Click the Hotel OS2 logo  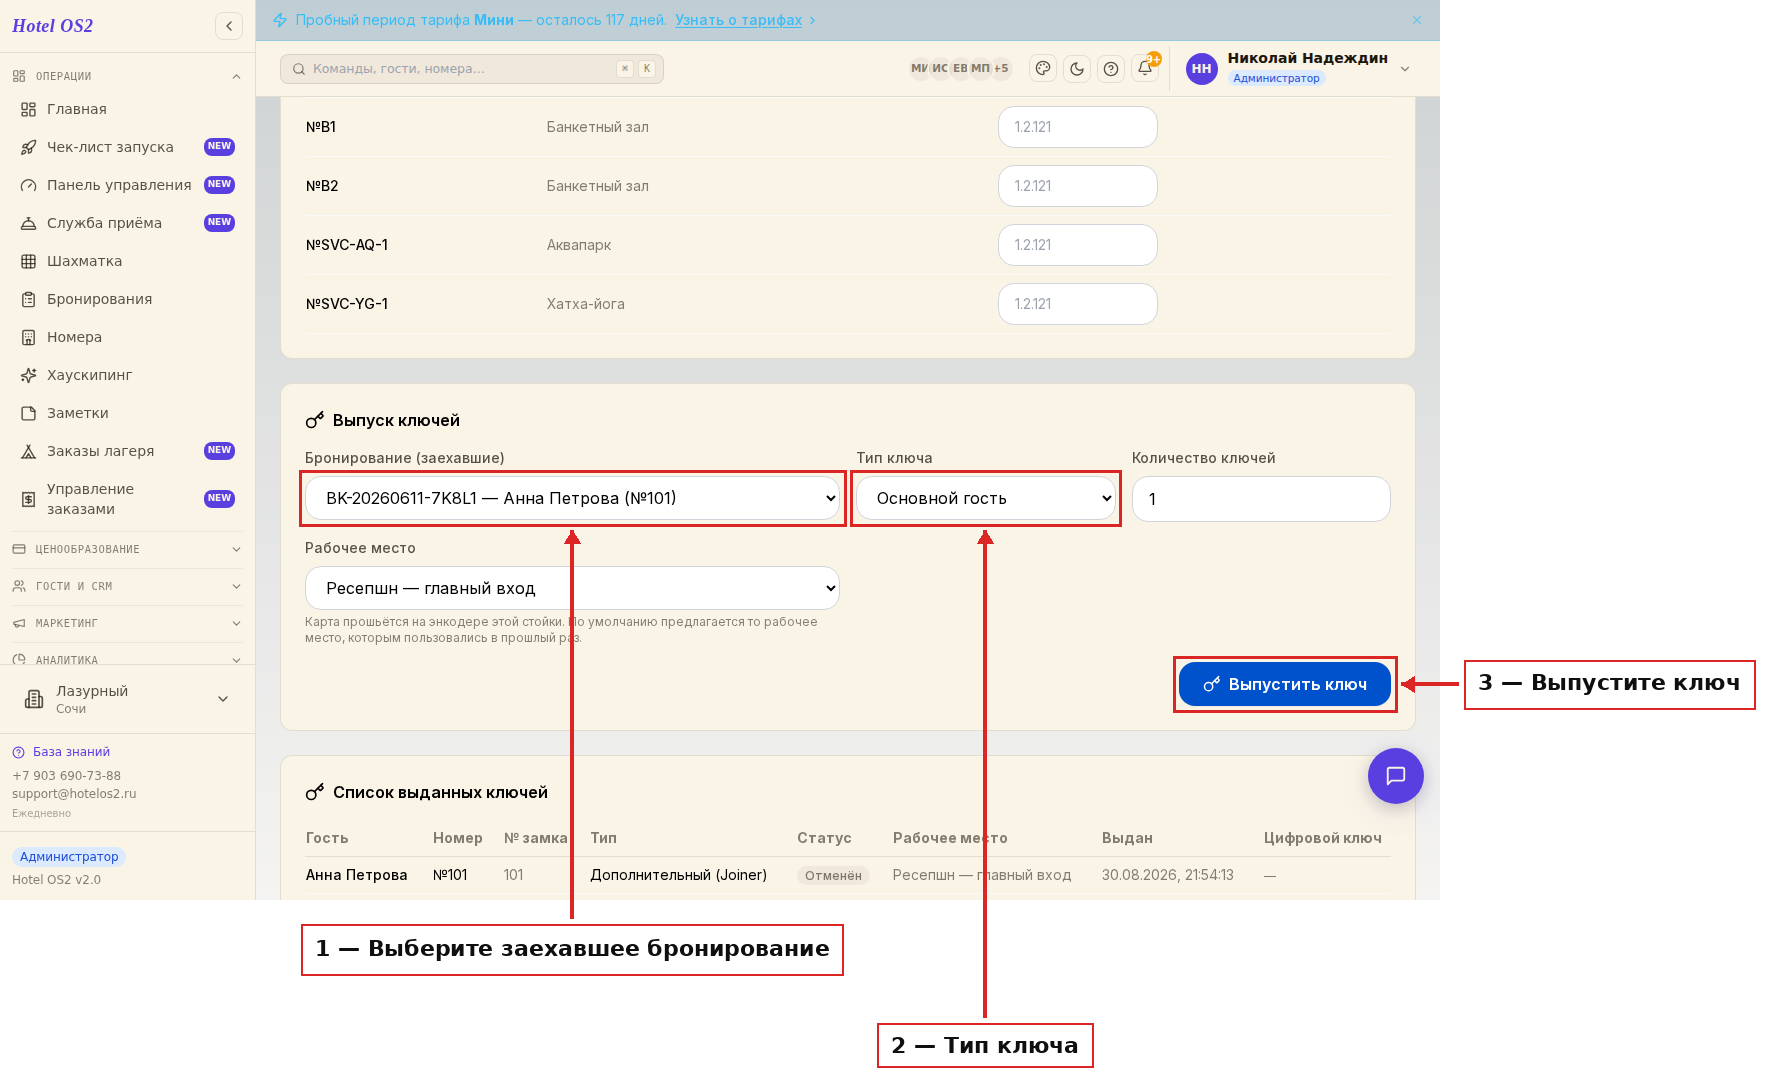(53, 26)
